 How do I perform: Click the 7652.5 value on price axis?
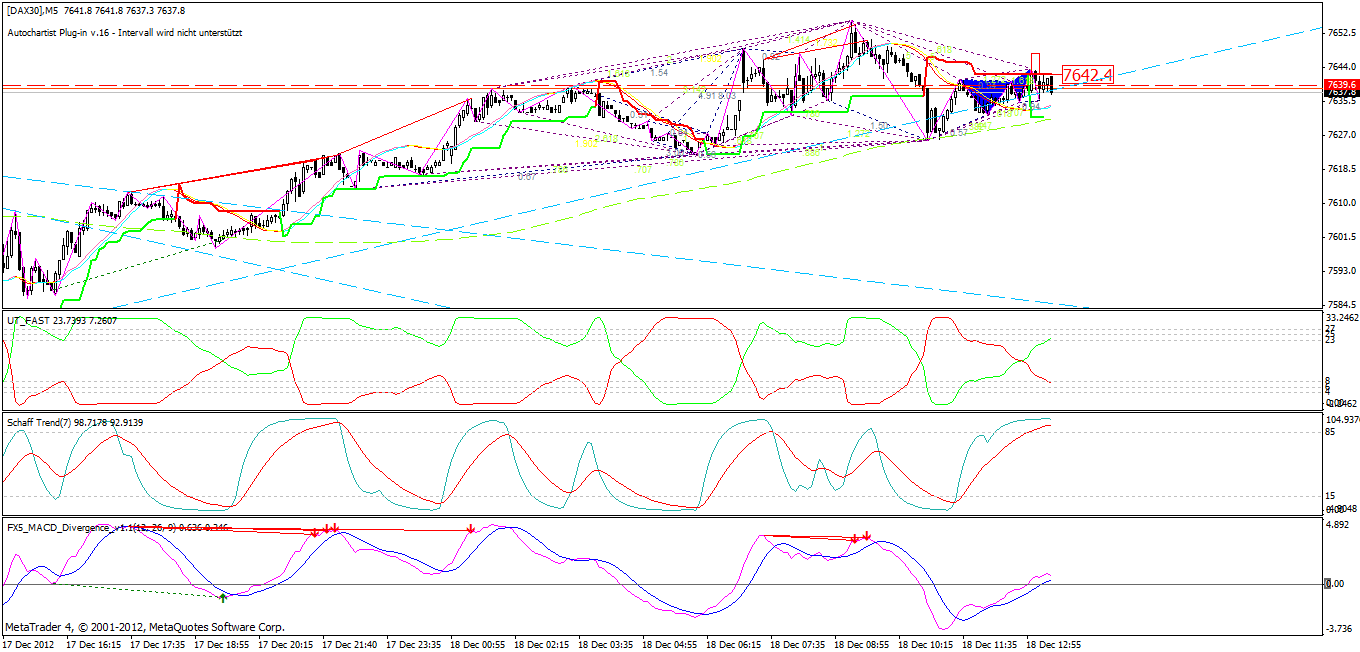pos(1341,33)
